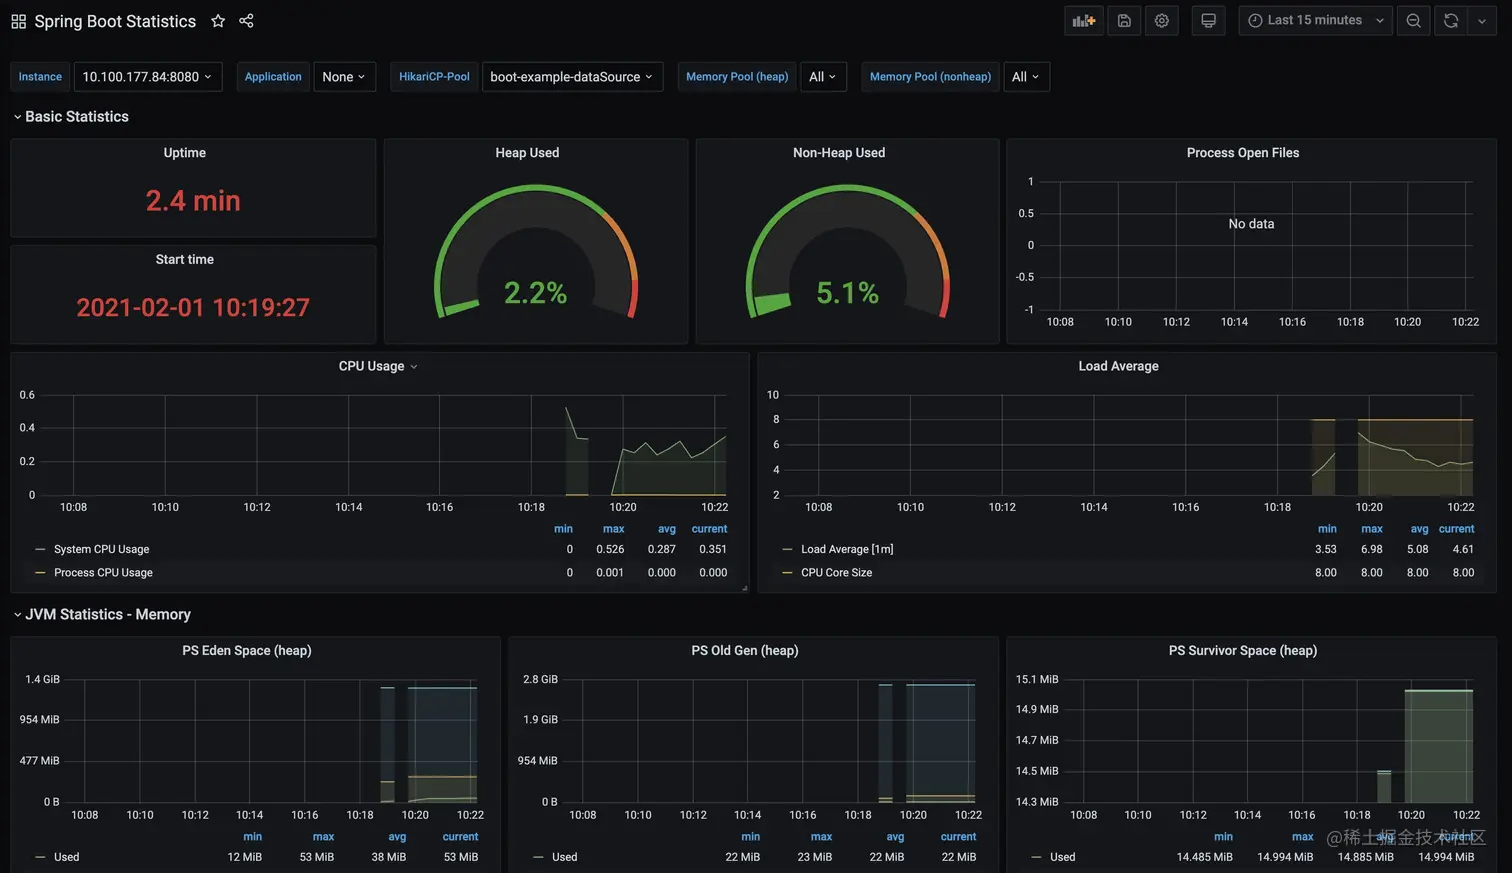
Task: Click the Start time panel title
Action: (x=185, y=260)
